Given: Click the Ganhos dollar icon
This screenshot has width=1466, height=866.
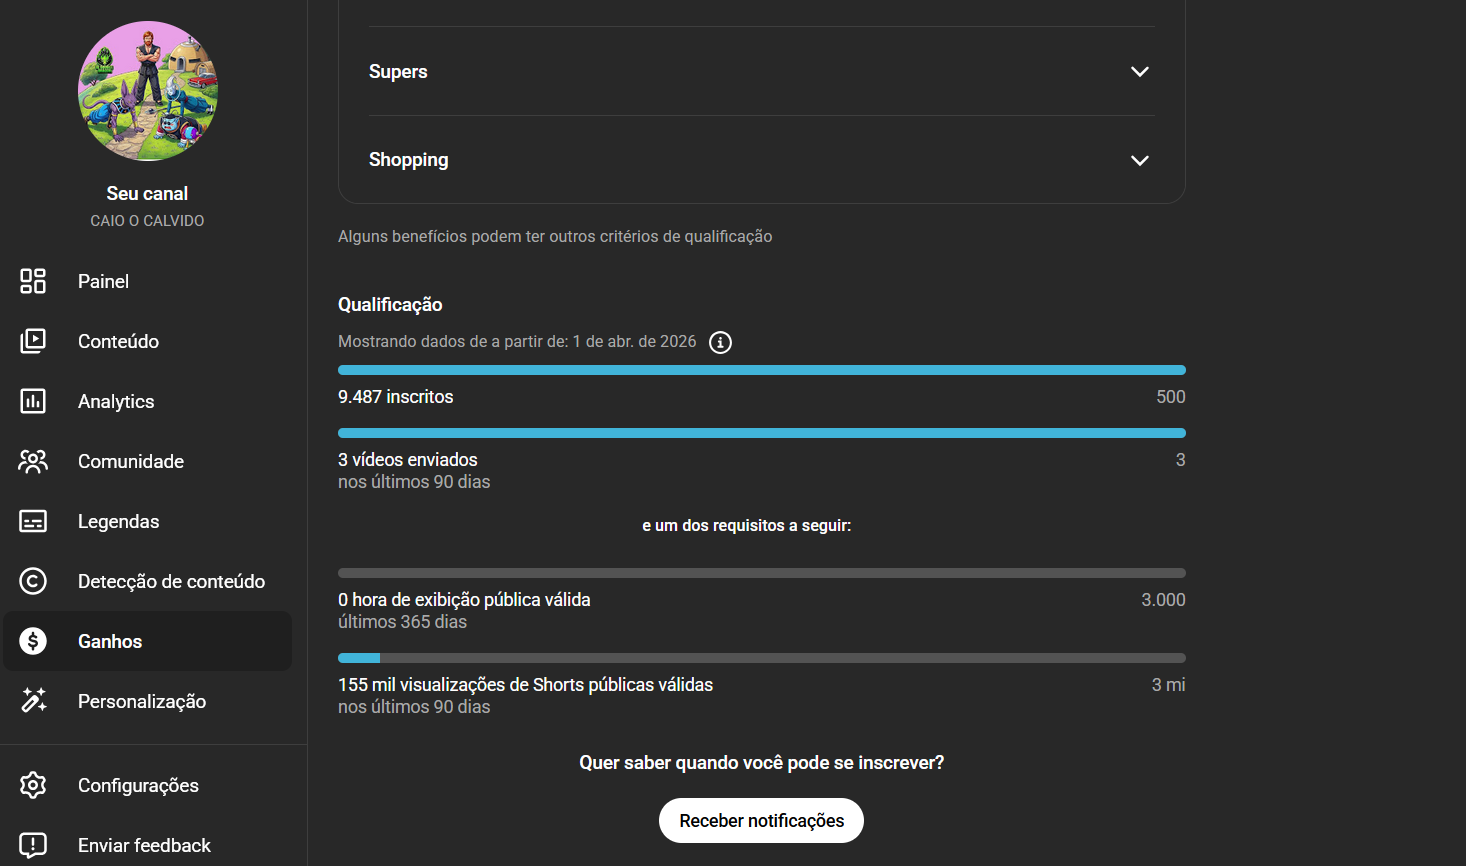Looking at the screenshot, I should click(x=33, y=641).
